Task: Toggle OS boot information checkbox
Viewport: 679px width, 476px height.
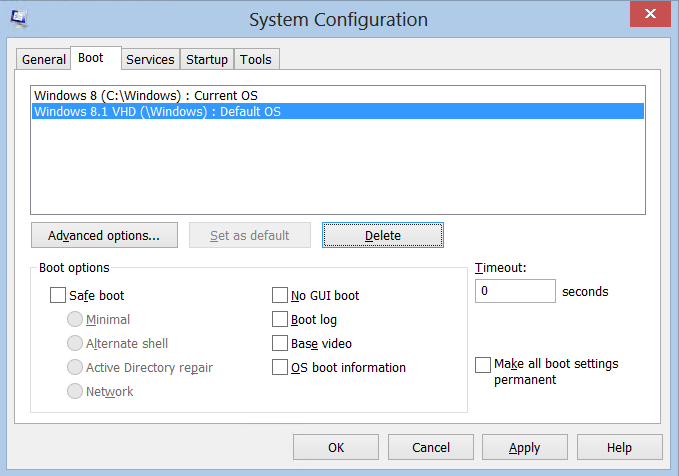Action: (x=280, y=367)
